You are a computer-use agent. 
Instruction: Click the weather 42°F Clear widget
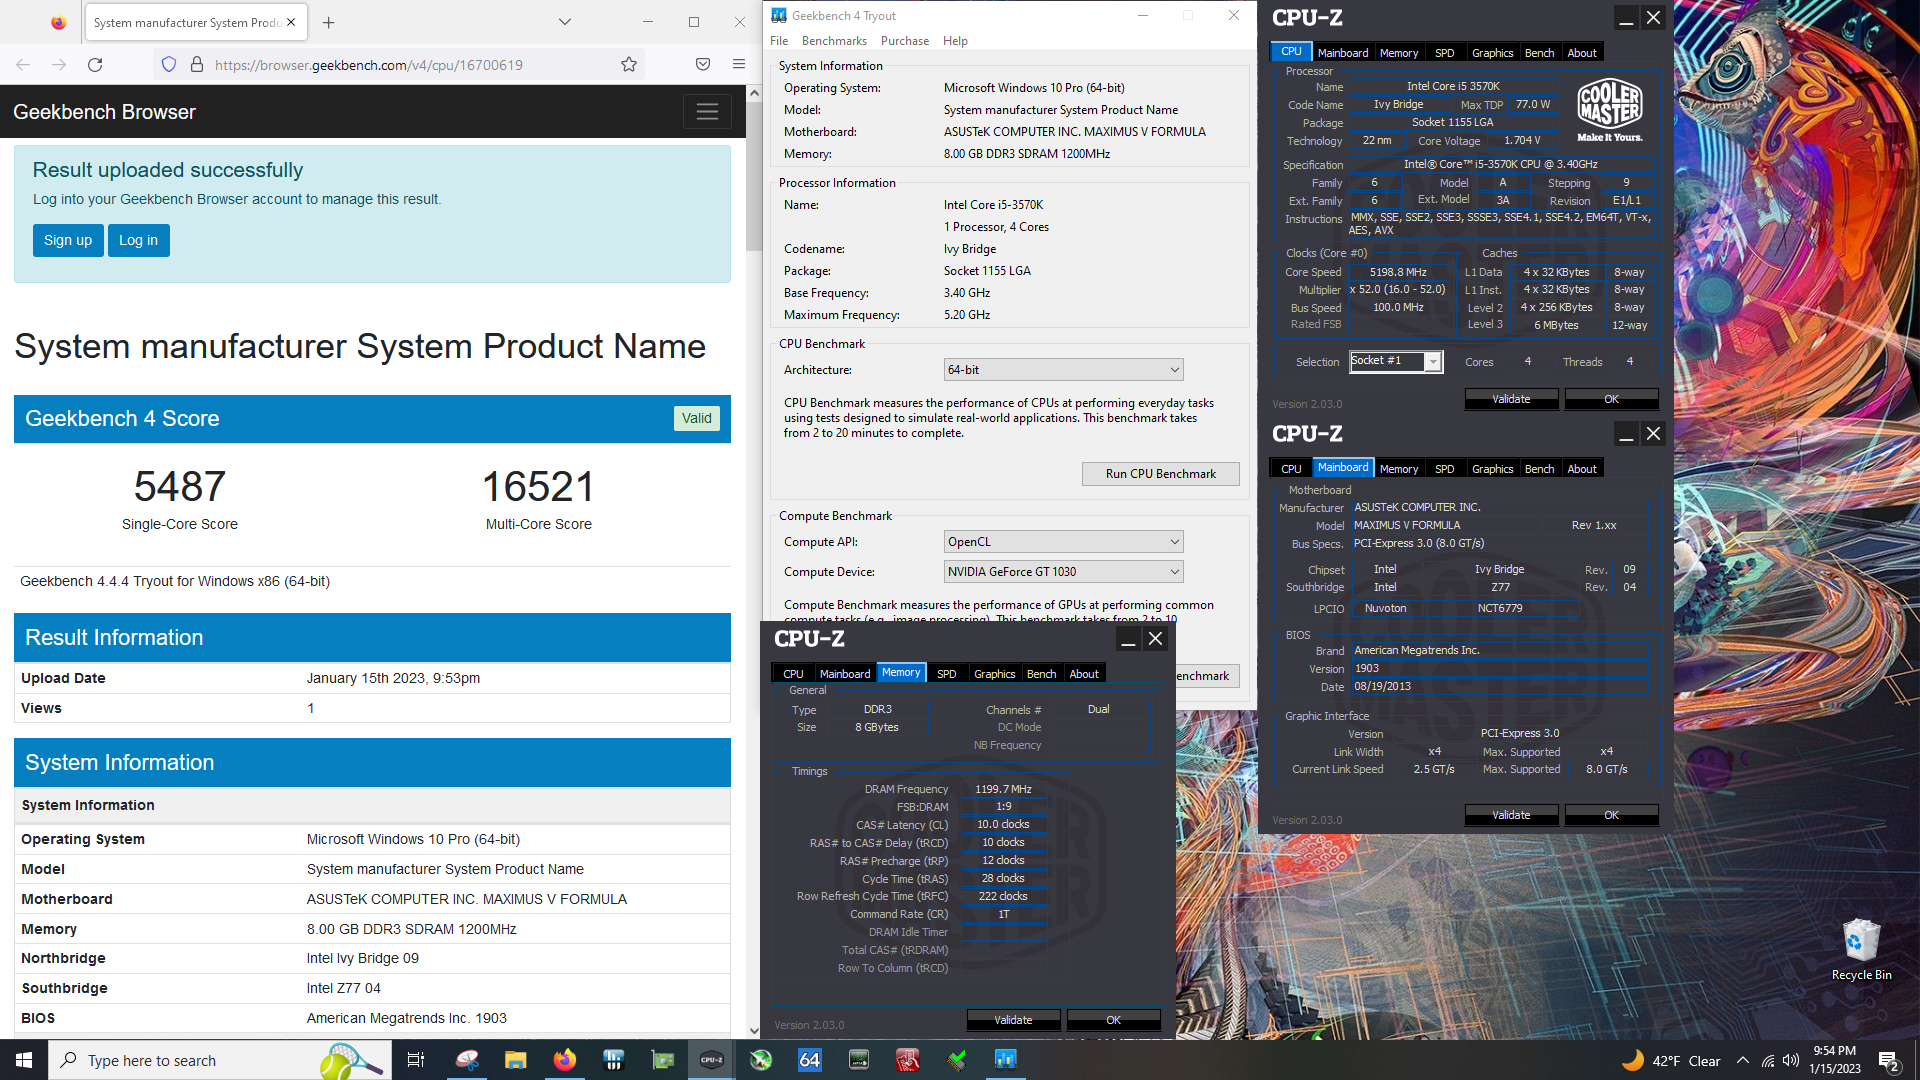point(1670,1061)
